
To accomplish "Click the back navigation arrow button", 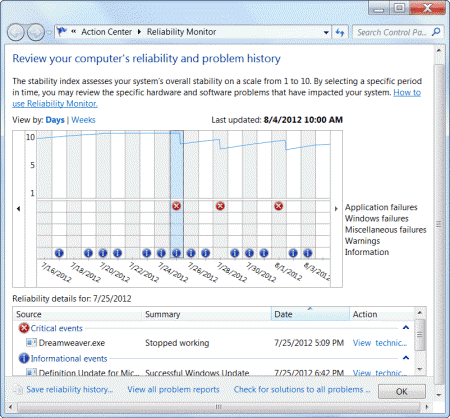I will click(16, 32).
